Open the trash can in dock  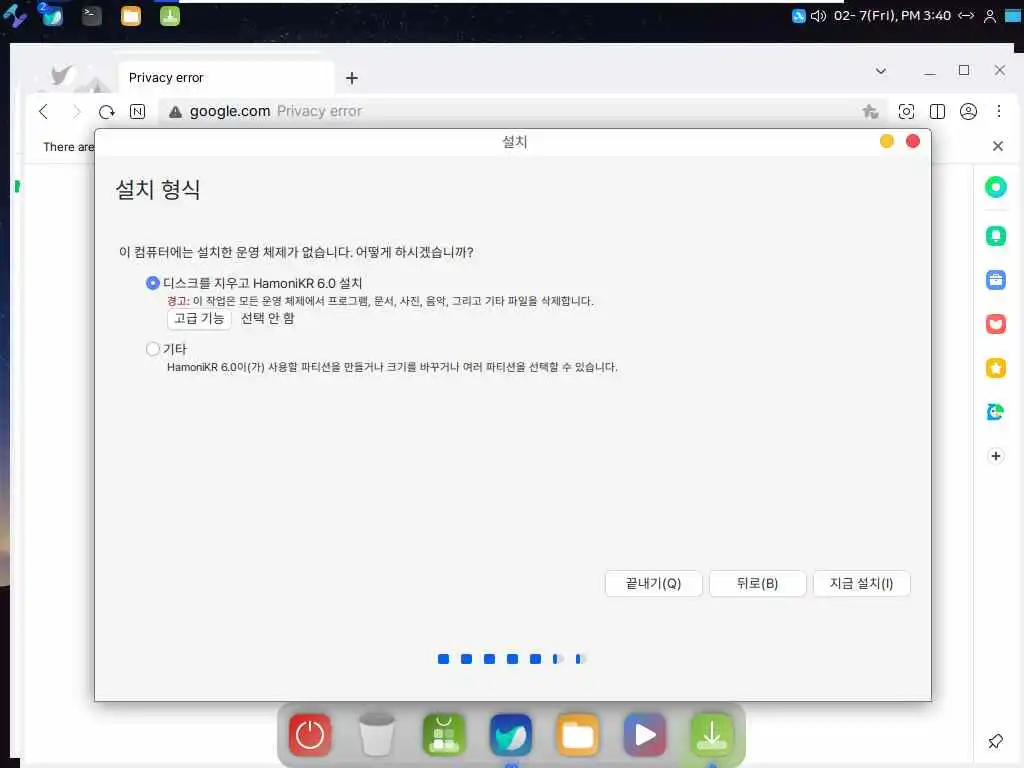(x=377, y=735)
